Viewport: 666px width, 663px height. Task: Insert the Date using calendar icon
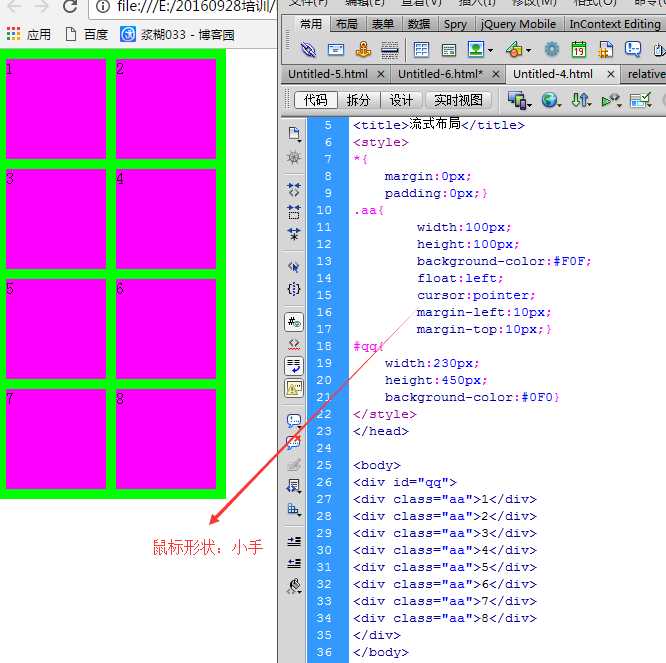(579, 50)
